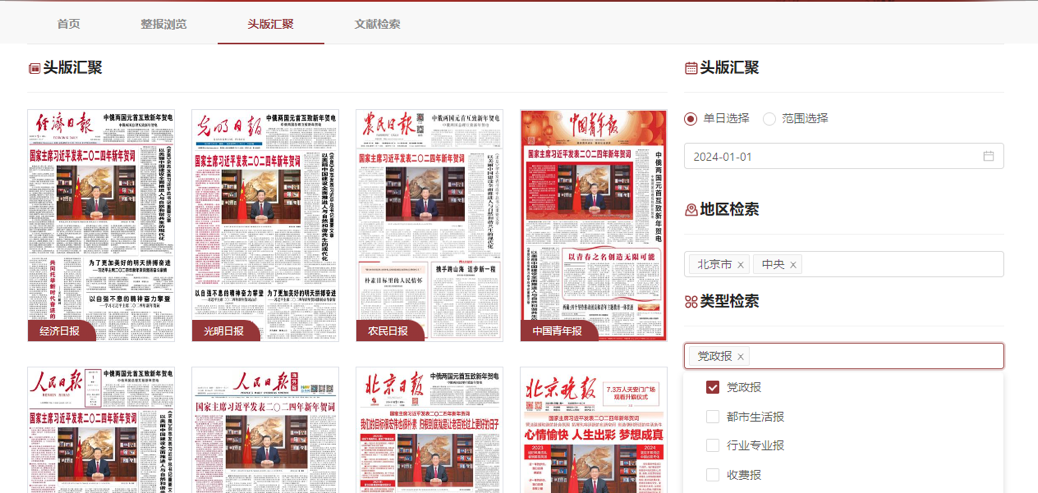
Task: Switch to 整报浏览 tab
Action: pos(164,24)
